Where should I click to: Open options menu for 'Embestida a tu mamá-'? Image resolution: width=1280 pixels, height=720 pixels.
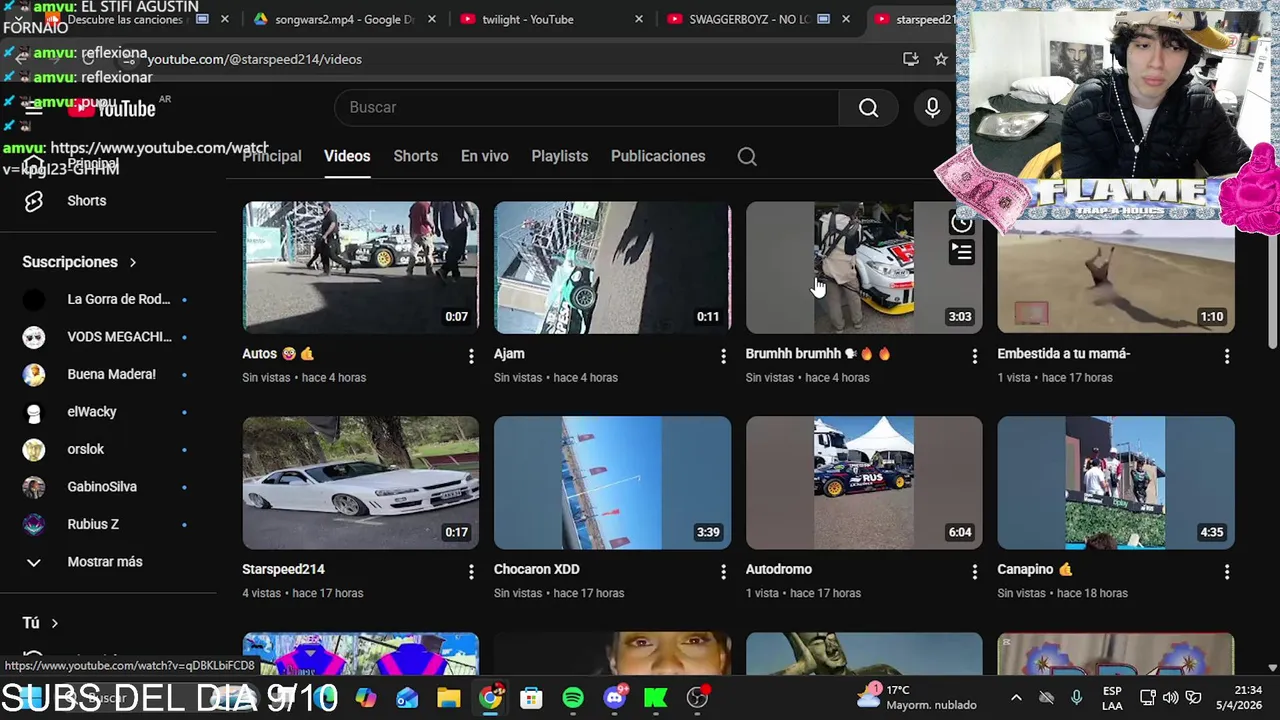[1227, 356]
